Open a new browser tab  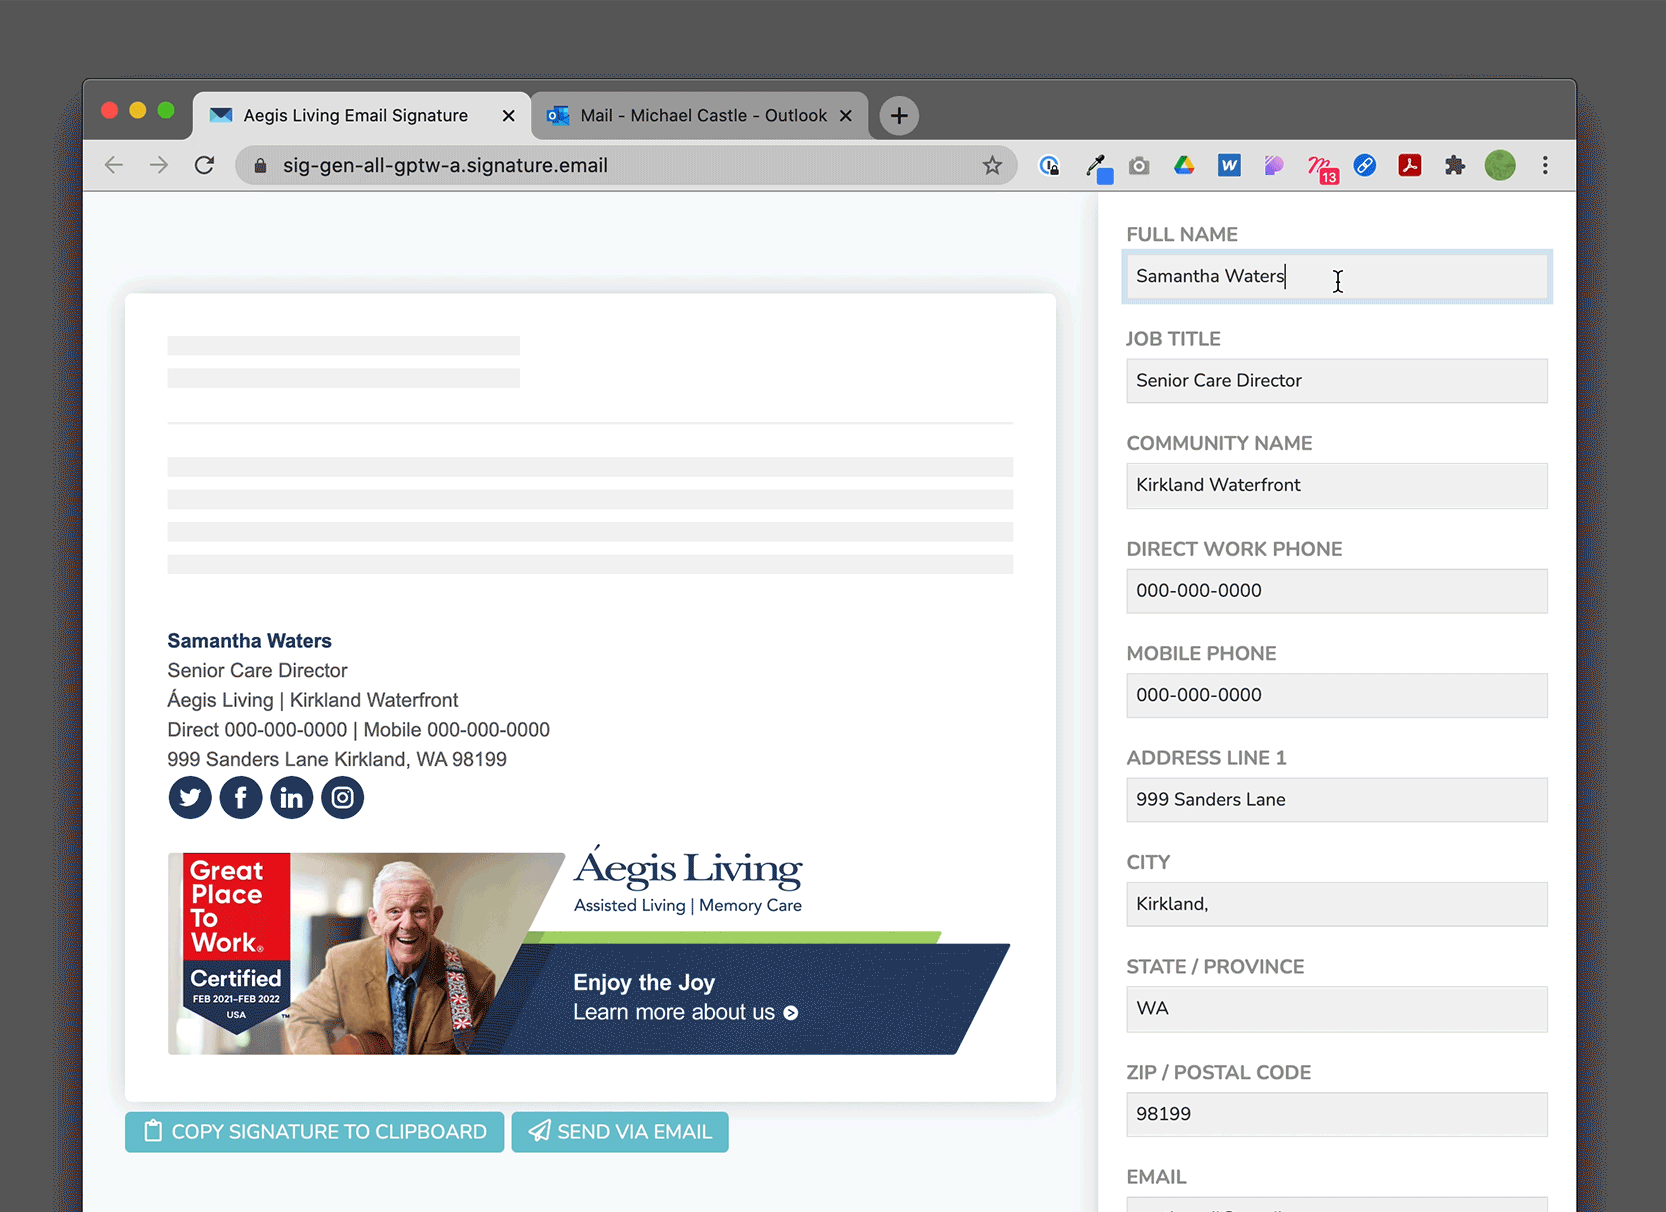tap(899, 115)
